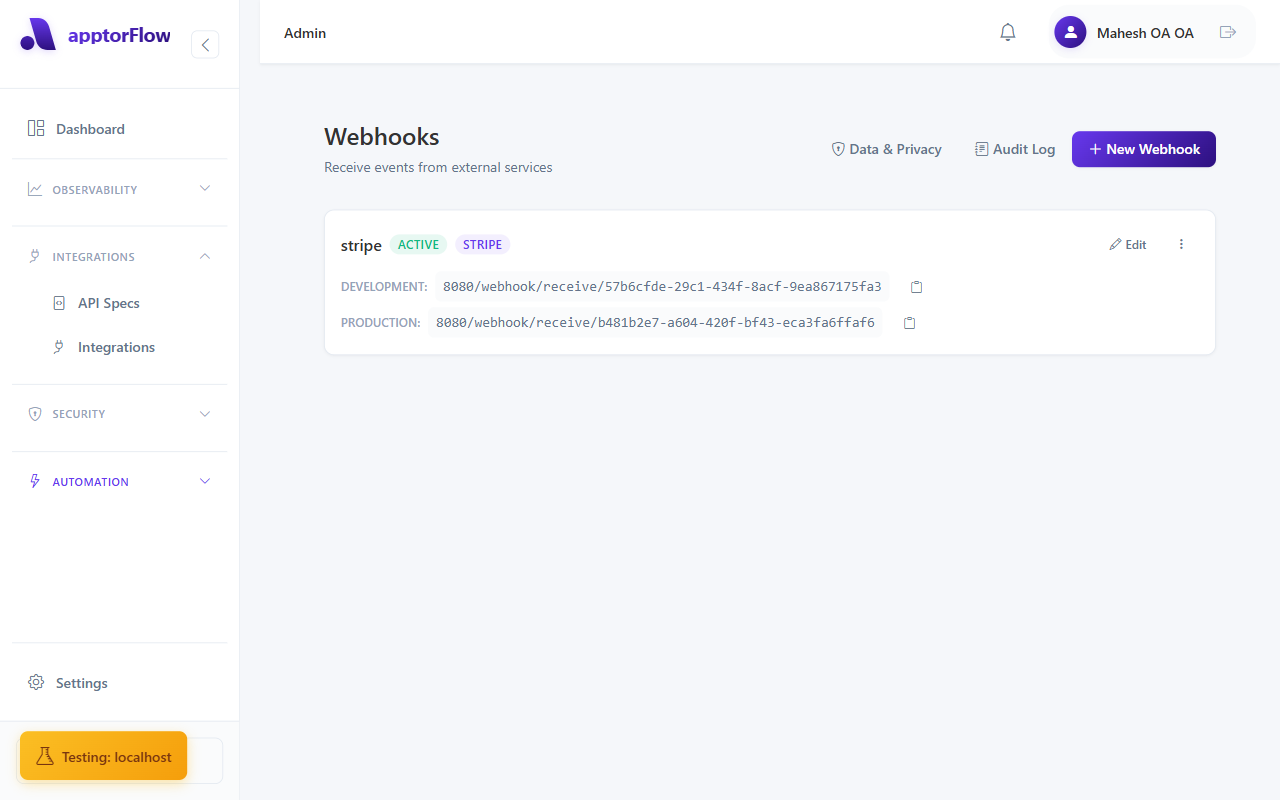Expand the OBSERVABILITY section

118,189
